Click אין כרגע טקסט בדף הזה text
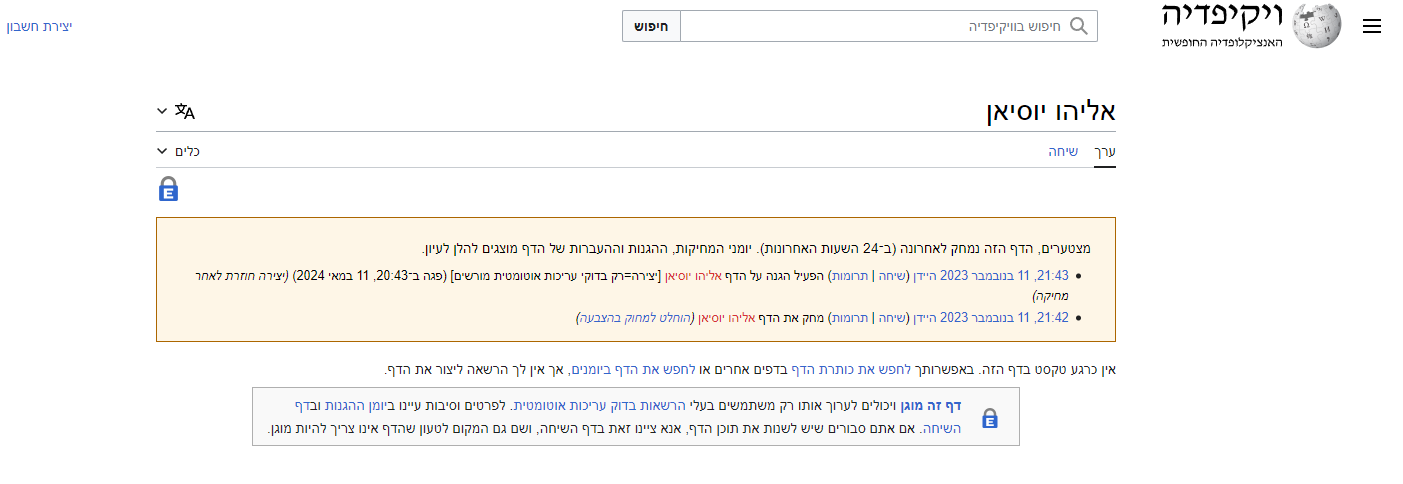Viewport: 1403px width, 484px height. [1051, 371]
